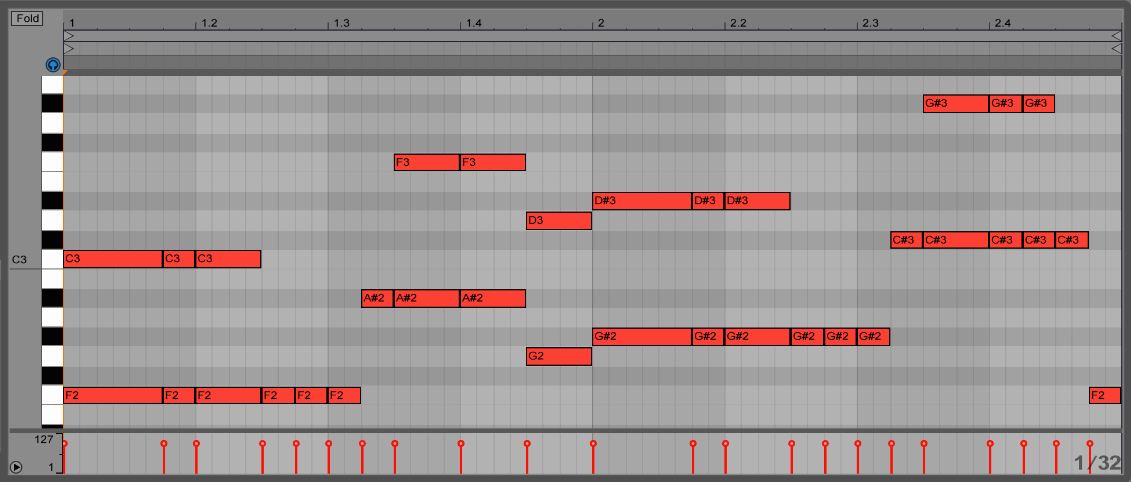The width and height of the screenshot is (1131, 482).
Task: Play the C#3 black piano key
Action: (52, 240)
